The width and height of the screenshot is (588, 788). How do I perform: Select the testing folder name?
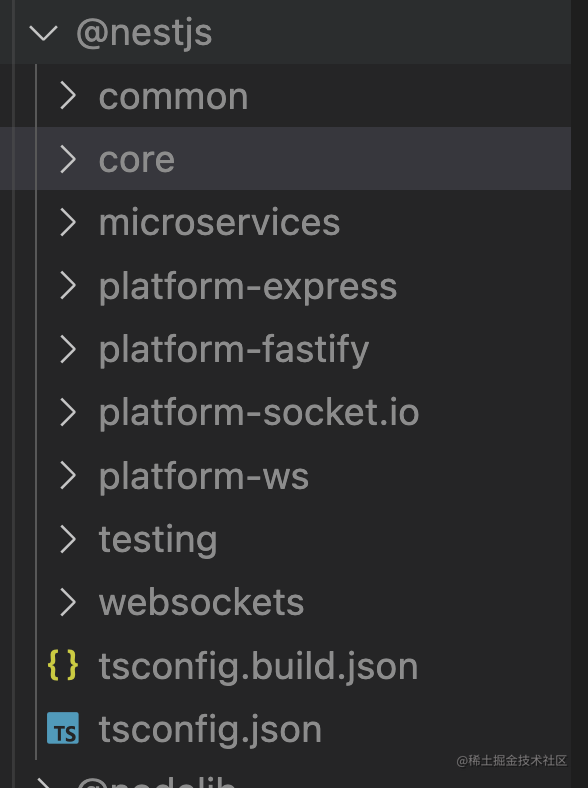pyautogui.click(x=158, y=540)
